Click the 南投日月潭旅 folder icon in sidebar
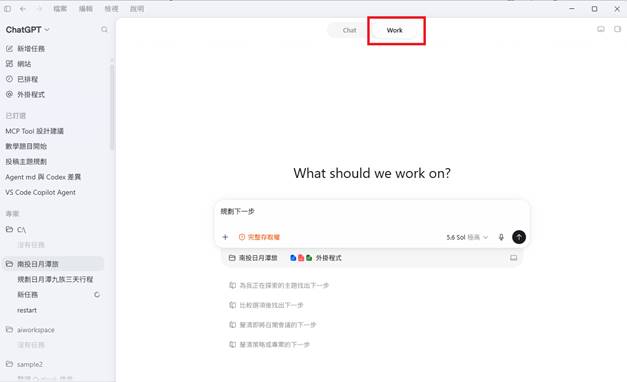This screenshot has width=627, height=382. tap(9, 264)
